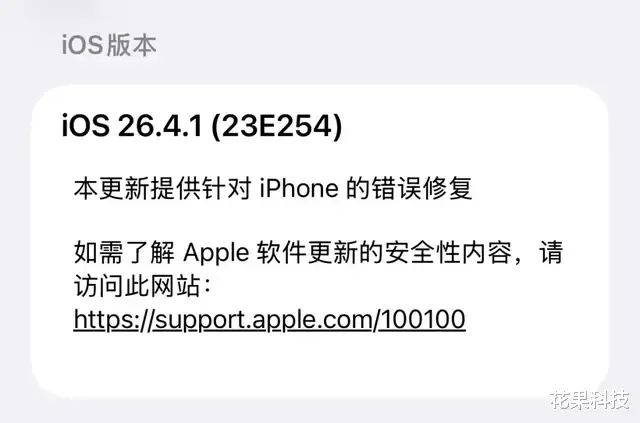The height and width of the screenshot is (423, 640).
Task: Click the 请 character at line end
Action: [x=551, y=253]
